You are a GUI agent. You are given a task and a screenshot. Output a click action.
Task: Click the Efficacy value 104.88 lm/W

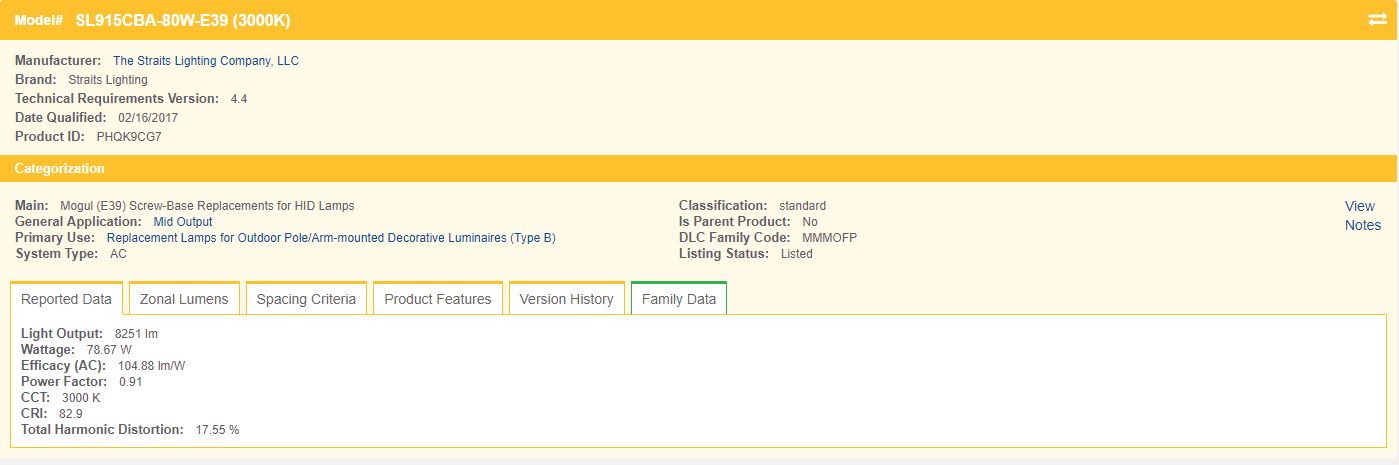[x=152, y=366]
